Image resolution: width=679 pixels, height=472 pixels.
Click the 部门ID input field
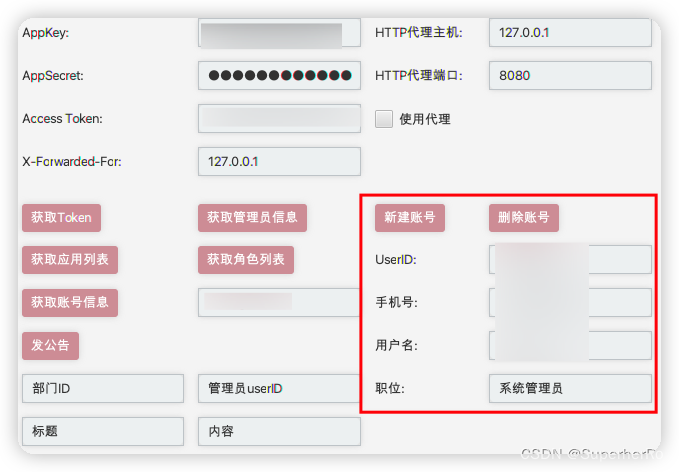point(103,388)
